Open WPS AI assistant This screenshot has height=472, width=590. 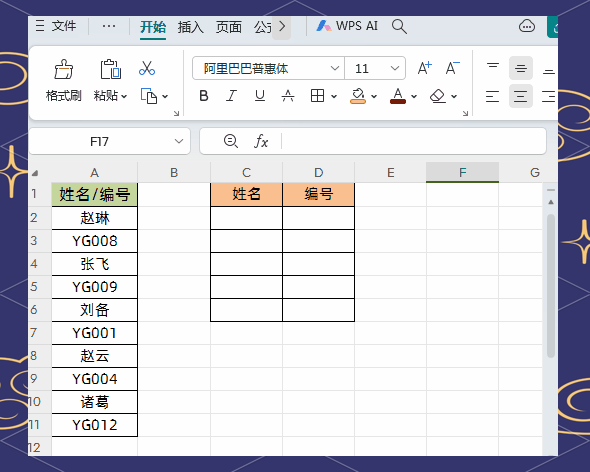point(347,26)
